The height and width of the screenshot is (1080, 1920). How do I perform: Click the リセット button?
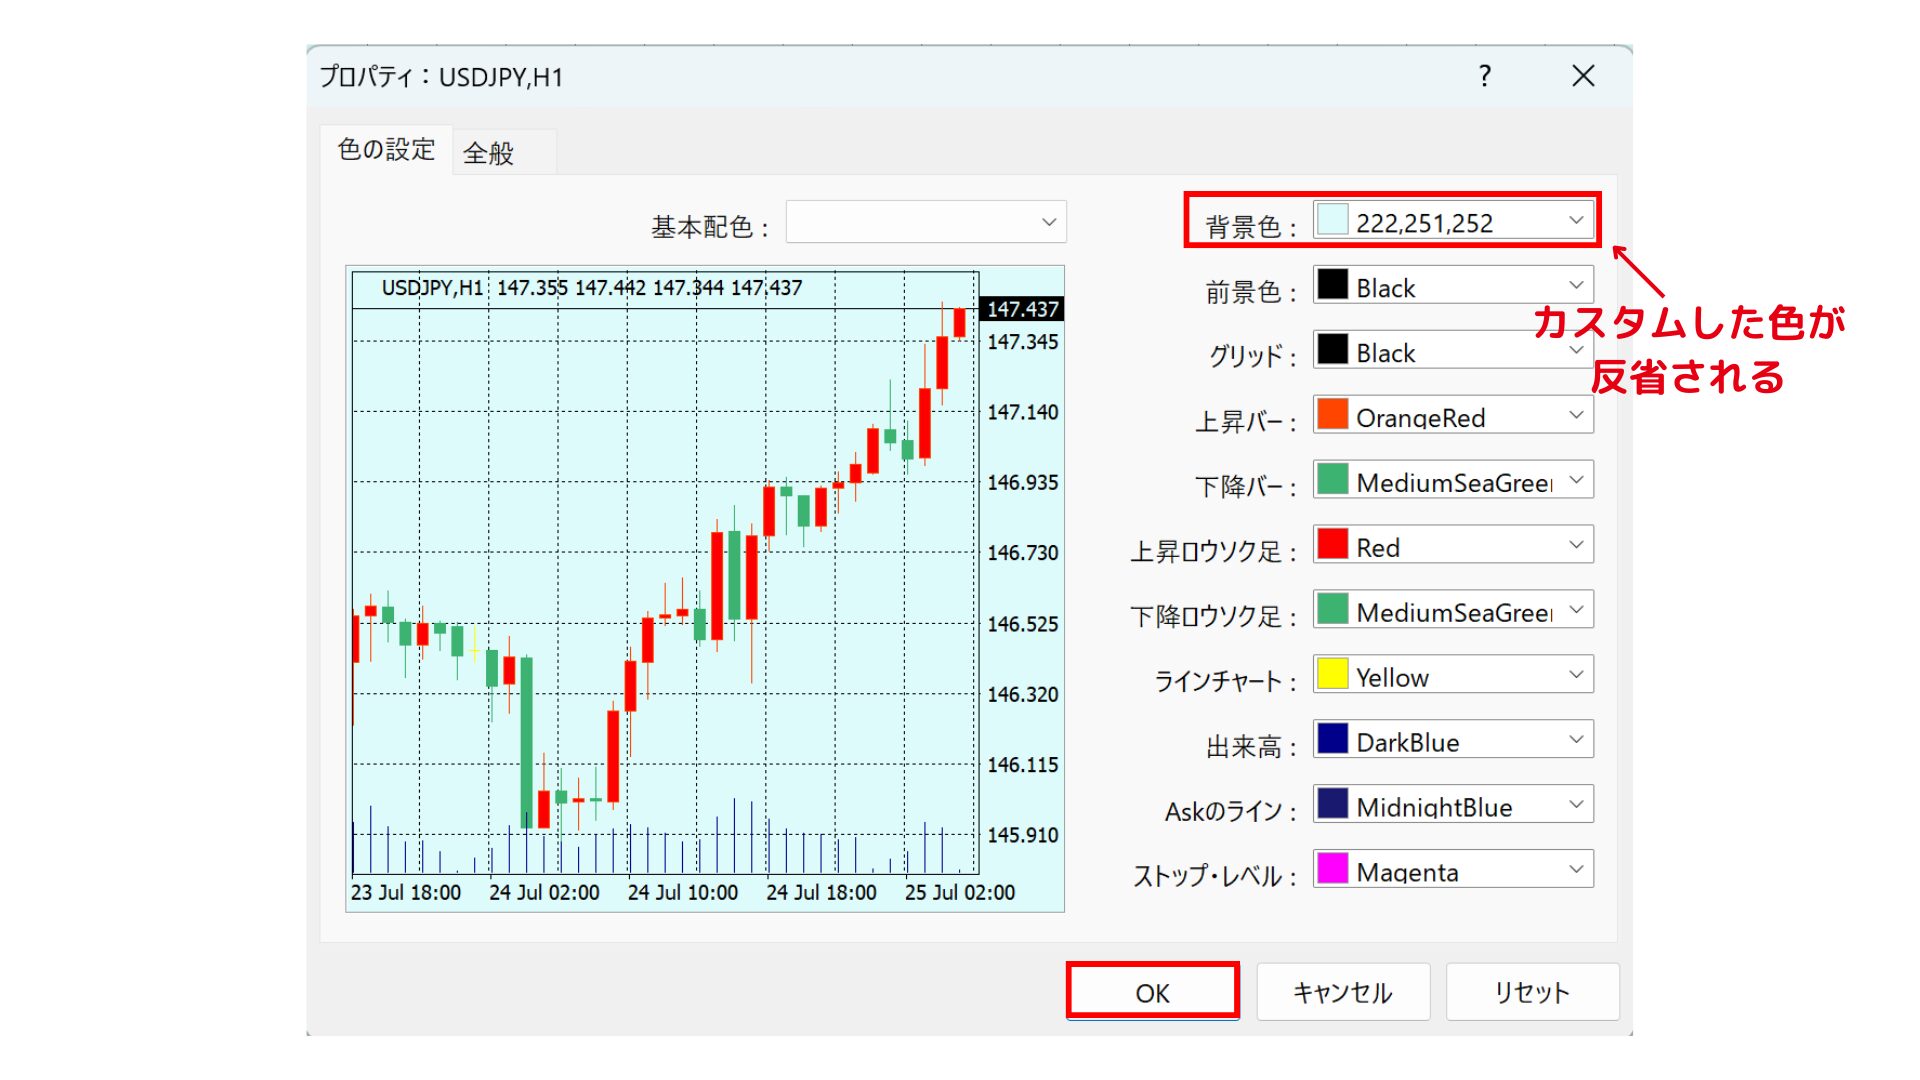pos(1531,992)
